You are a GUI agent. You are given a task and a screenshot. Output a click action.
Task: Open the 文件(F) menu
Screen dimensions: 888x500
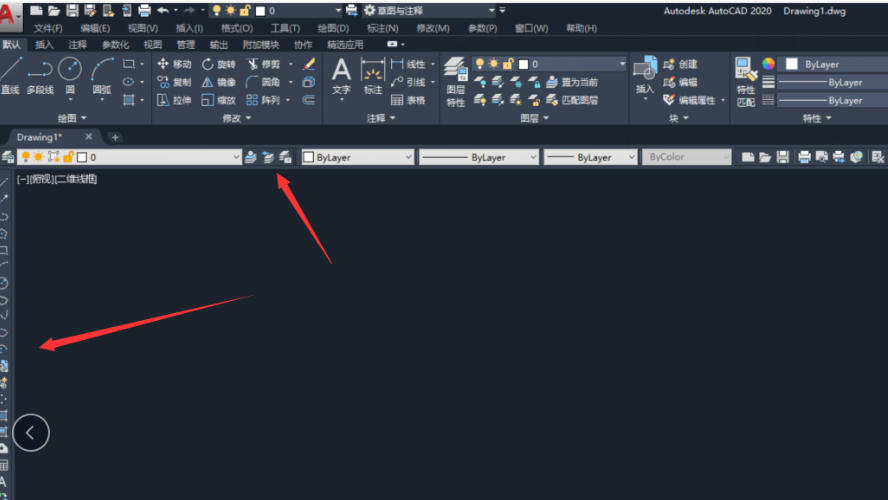point(48,28)
